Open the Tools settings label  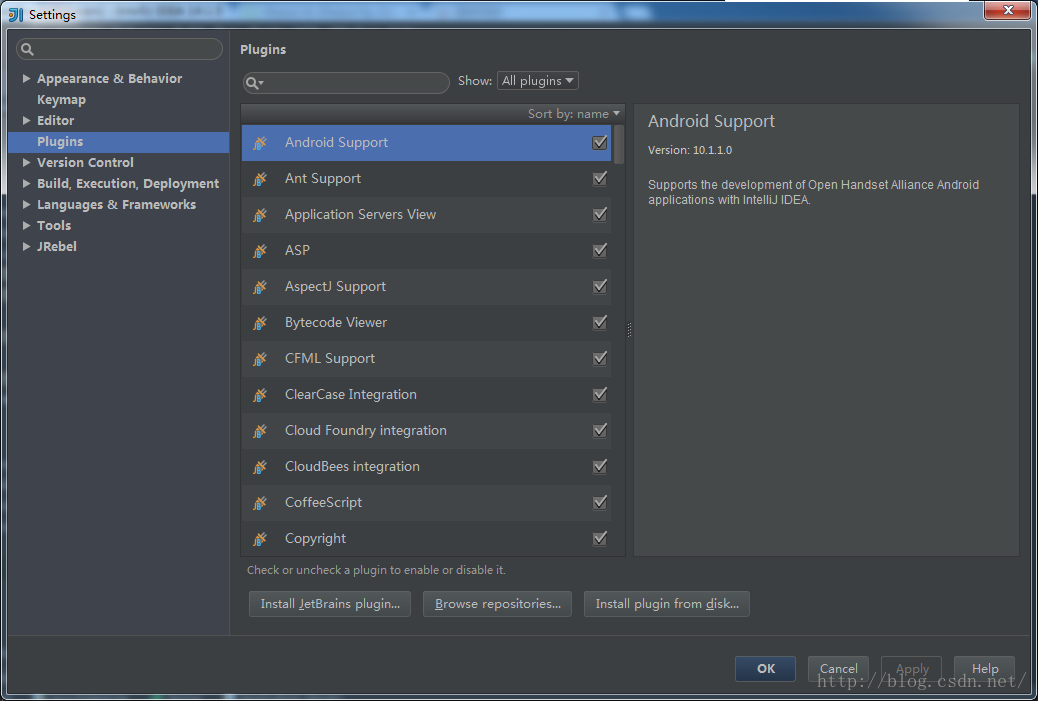point(54,225)
